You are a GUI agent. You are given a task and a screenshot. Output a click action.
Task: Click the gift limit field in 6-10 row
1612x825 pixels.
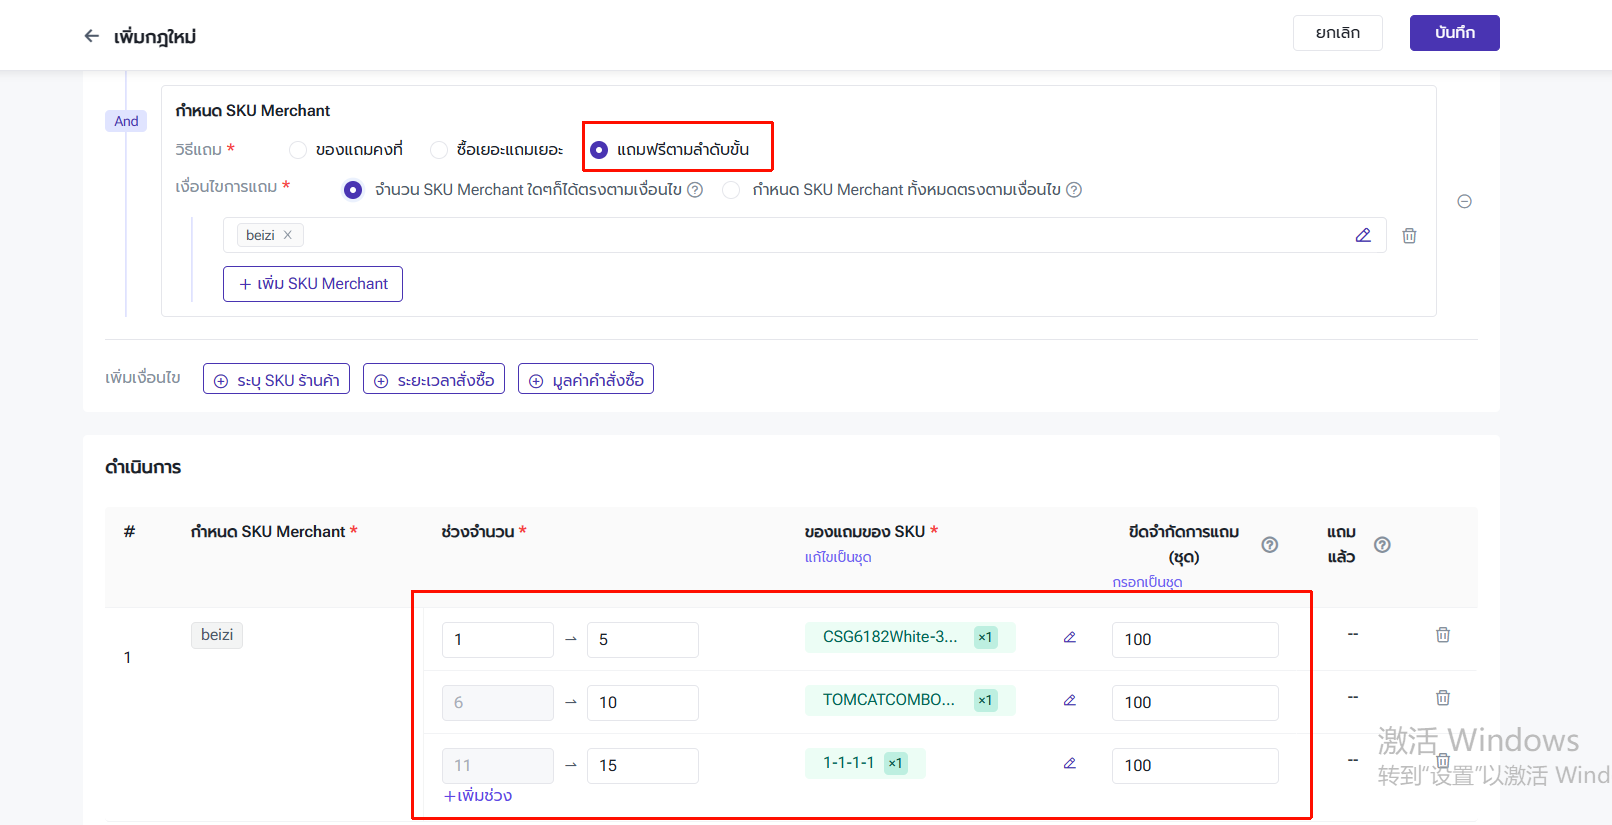point(1194,702)
